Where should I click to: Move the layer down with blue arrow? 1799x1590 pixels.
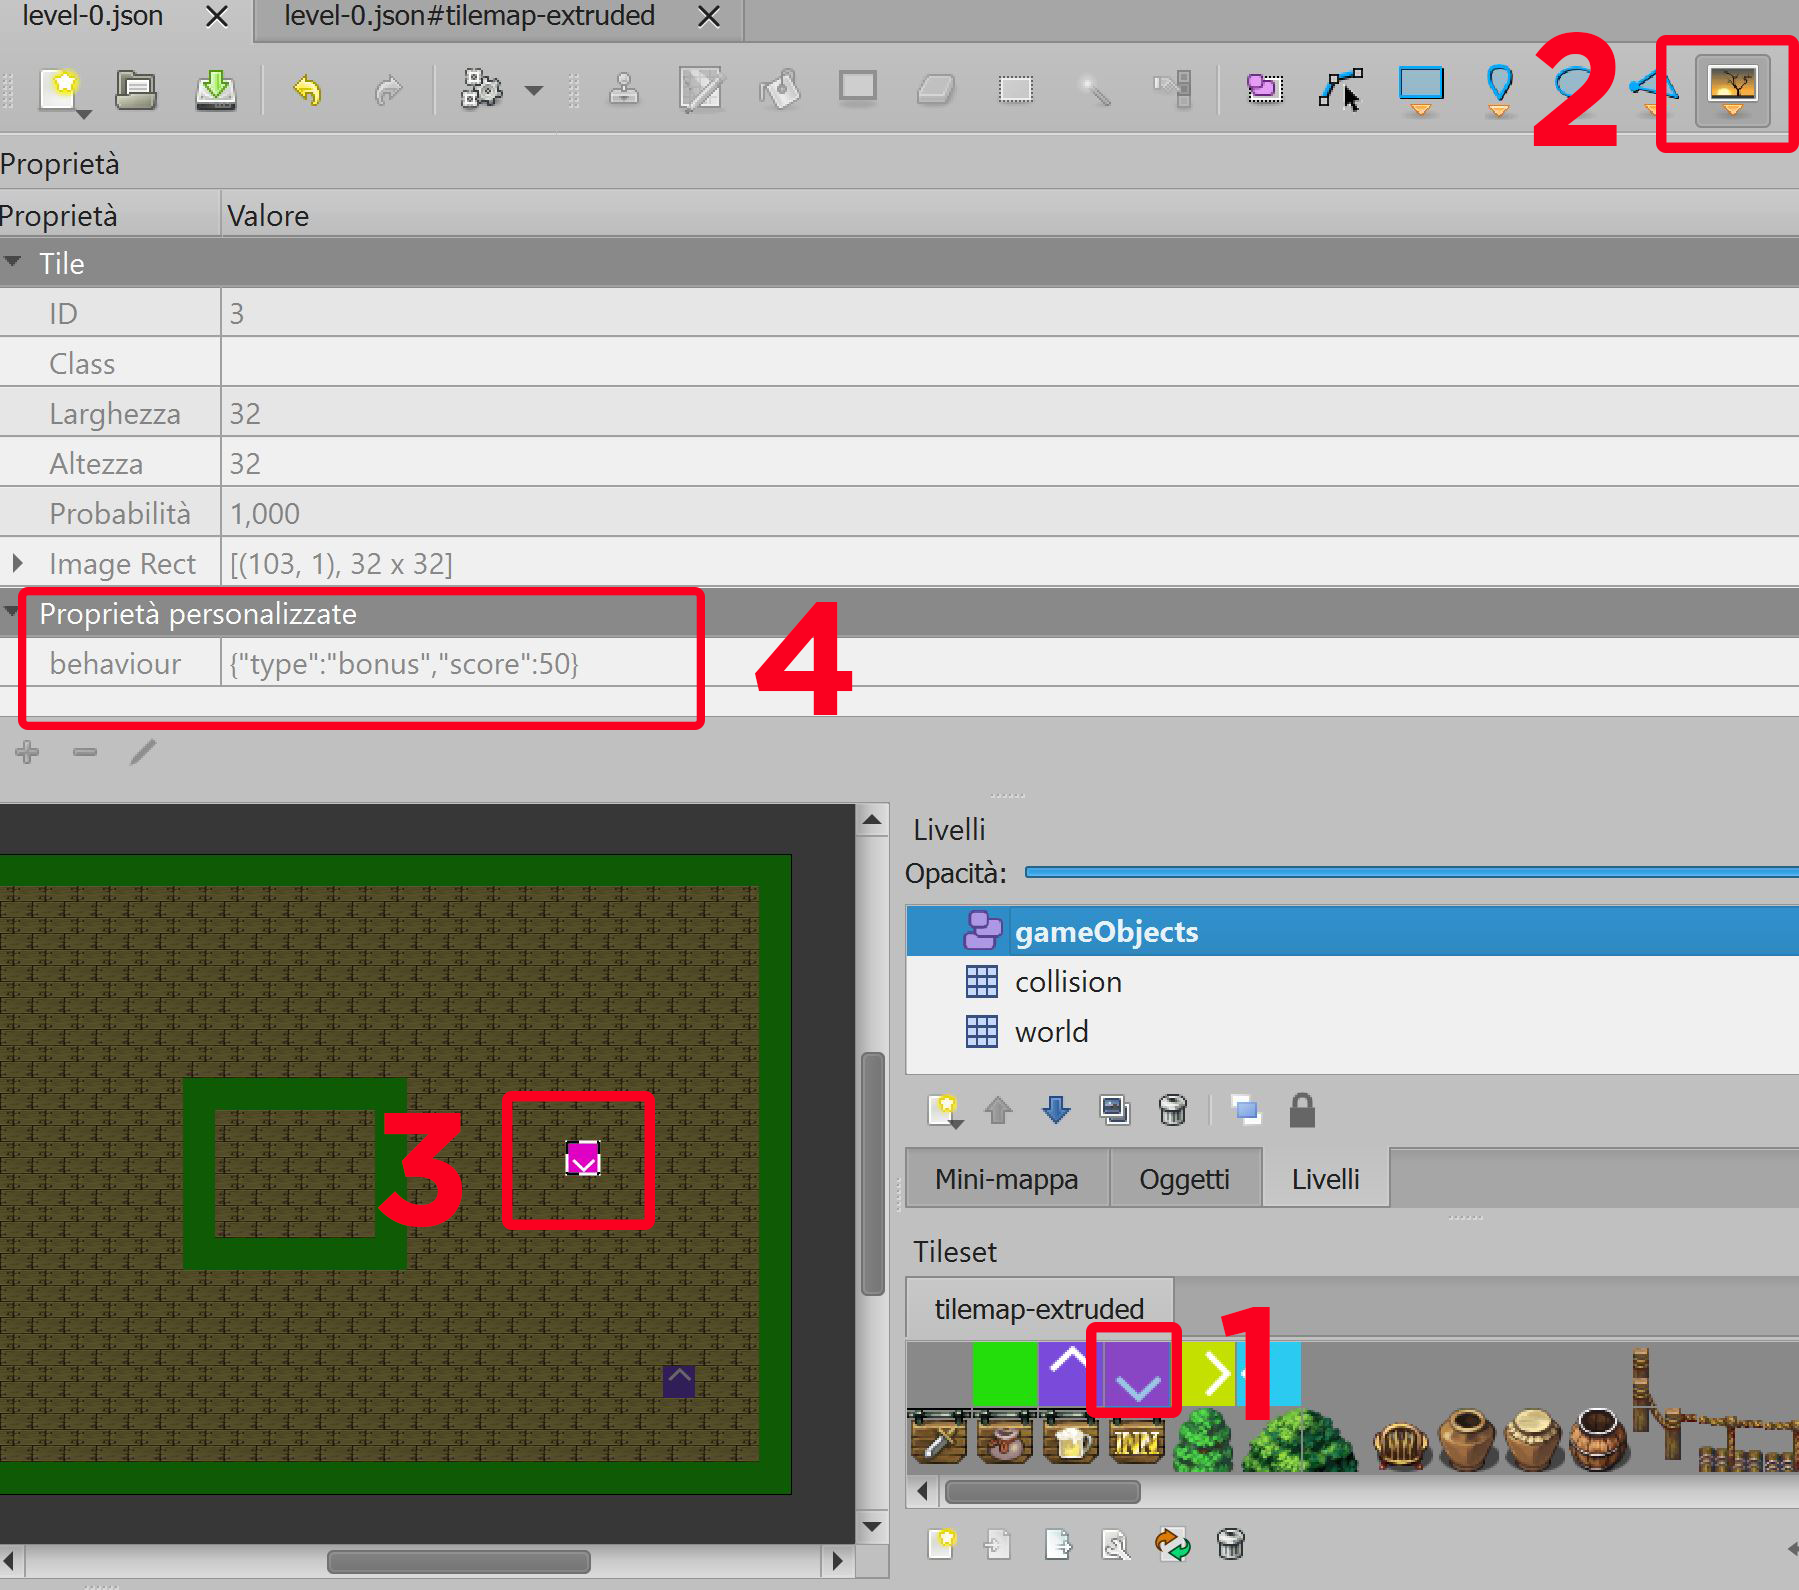[1056, 1110]
